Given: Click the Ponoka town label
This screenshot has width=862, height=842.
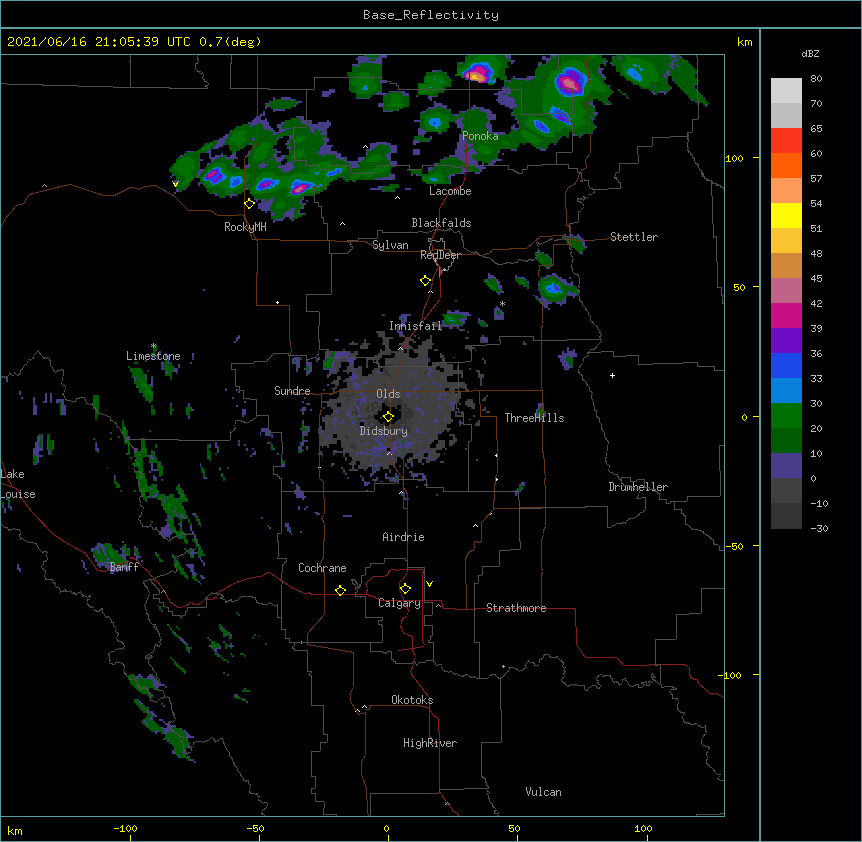Looking at the screenshot, I should pyautogui.click(x=480, y=136).
